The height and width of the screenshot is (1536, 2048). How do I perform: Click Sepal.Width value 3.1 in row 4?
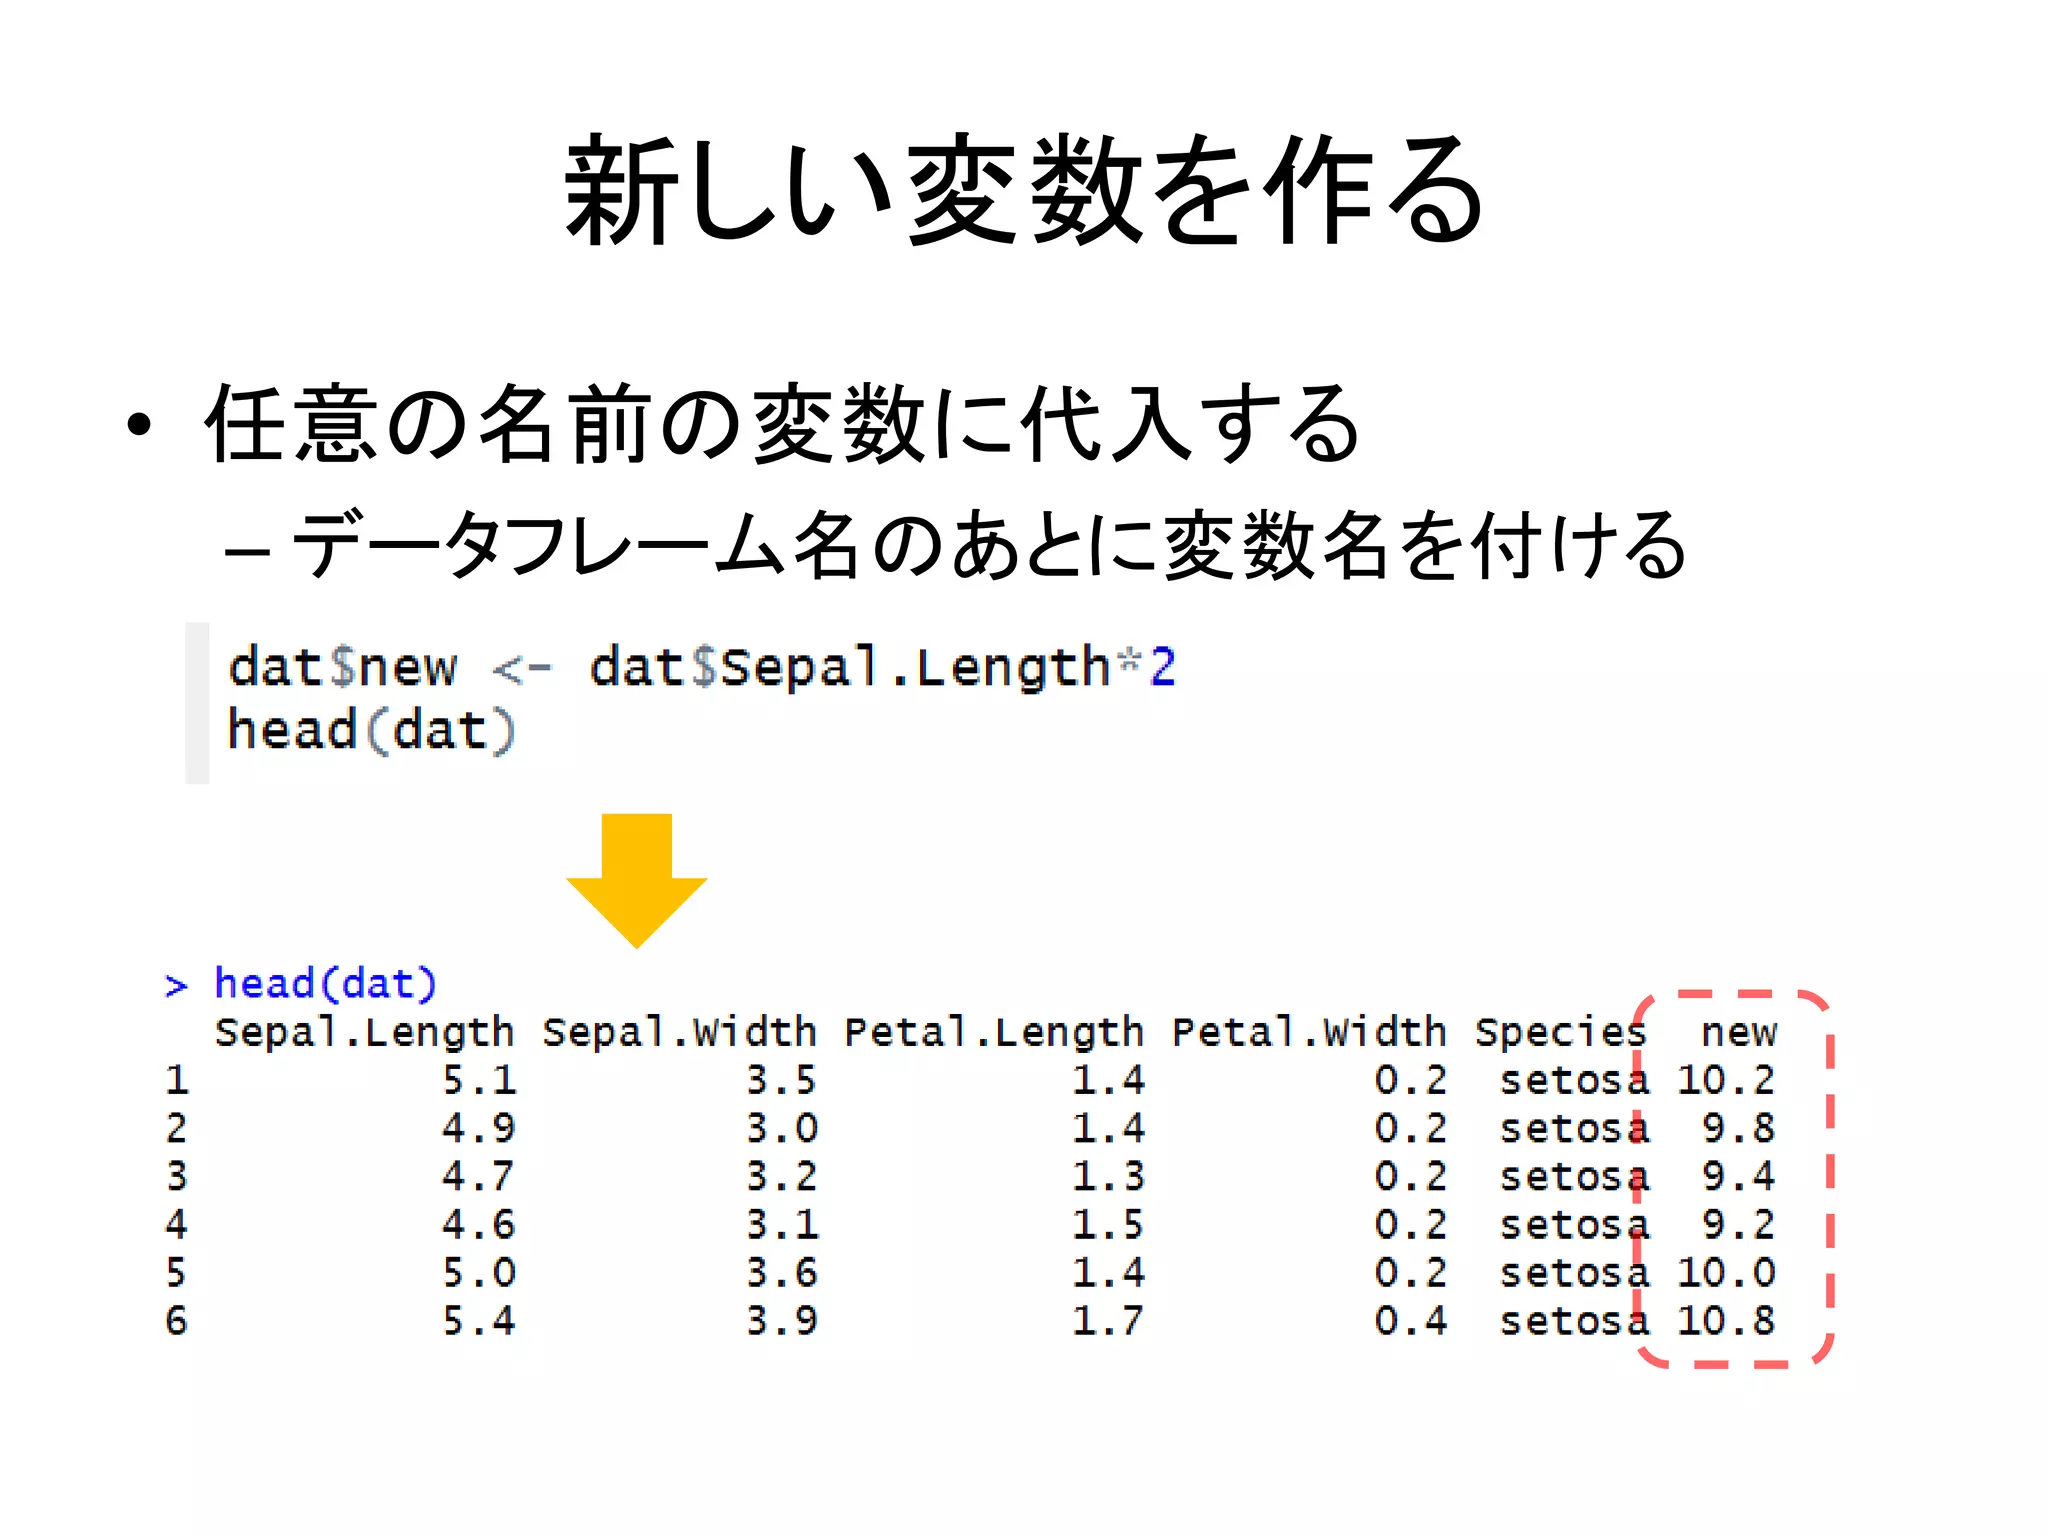pos(782,1224)
